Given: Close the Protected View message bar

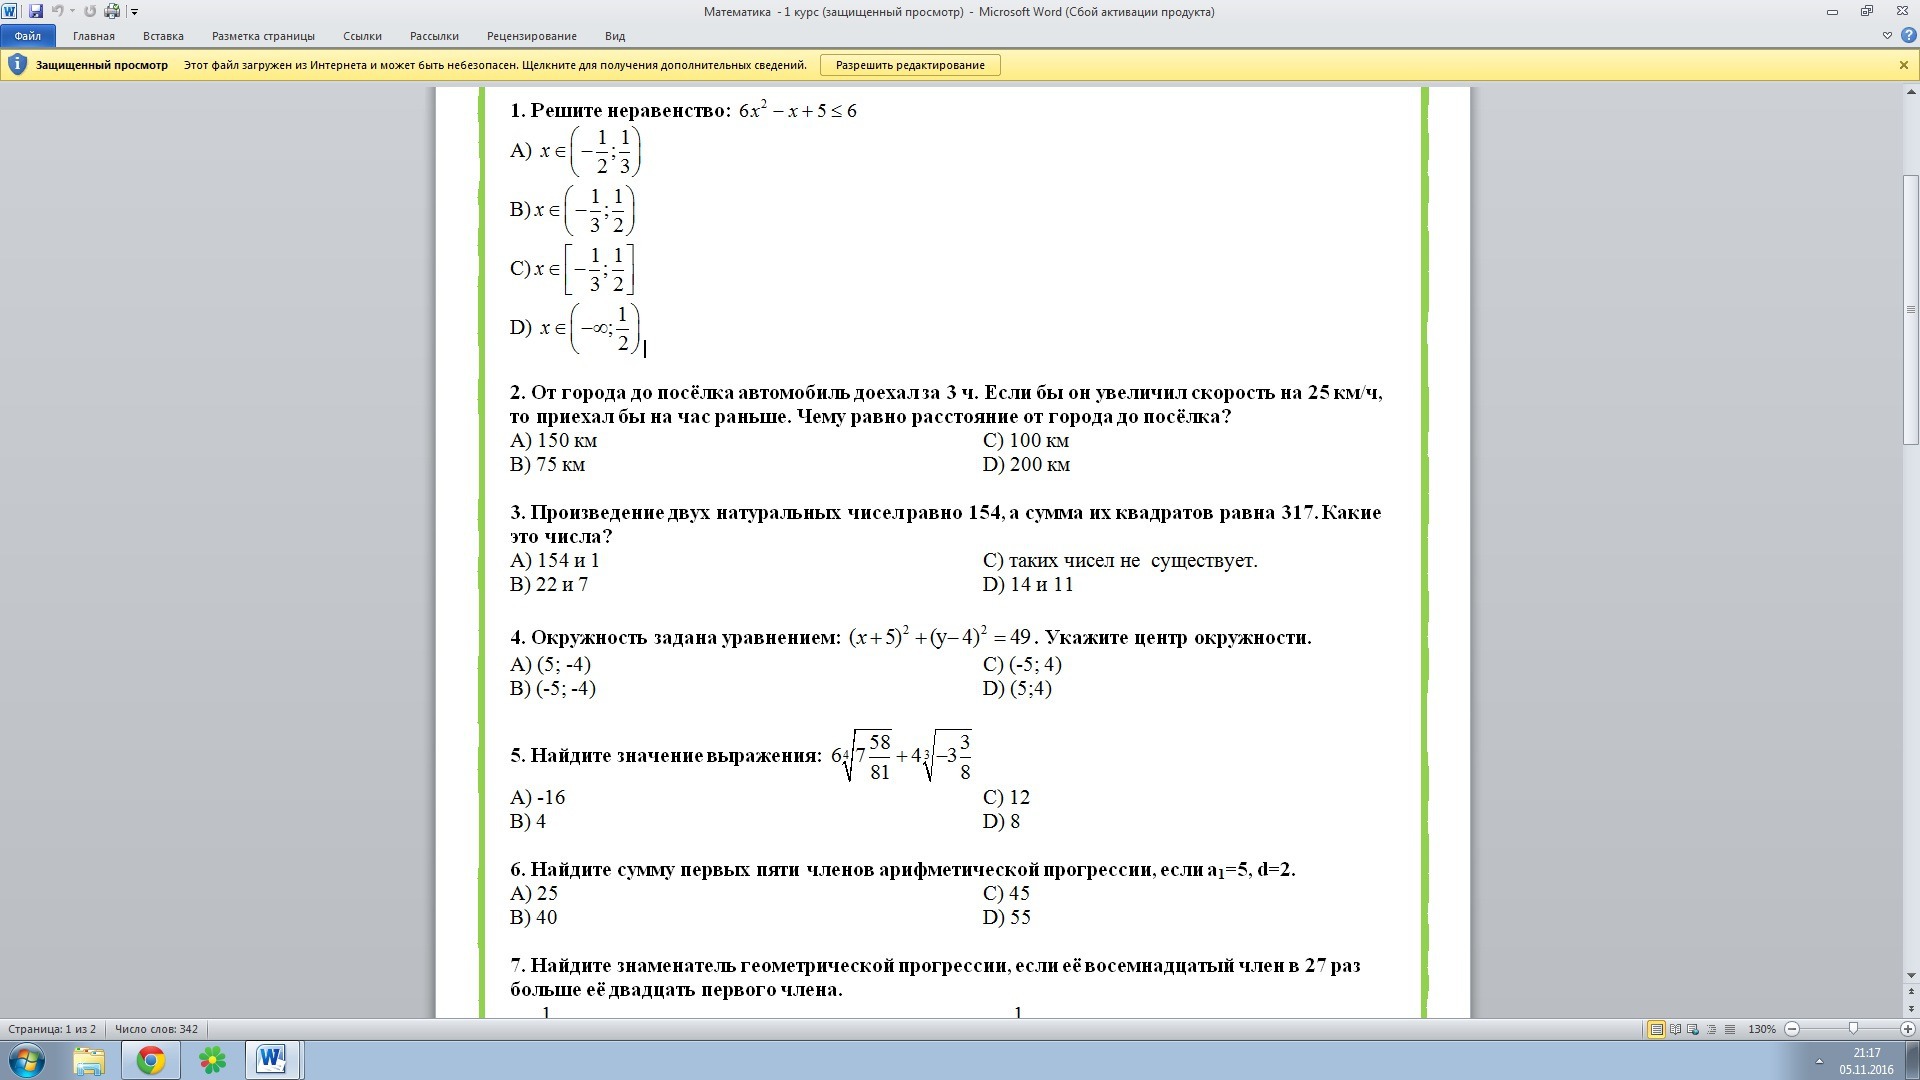Looking at the screenshot, I should tap(1904, 65).
